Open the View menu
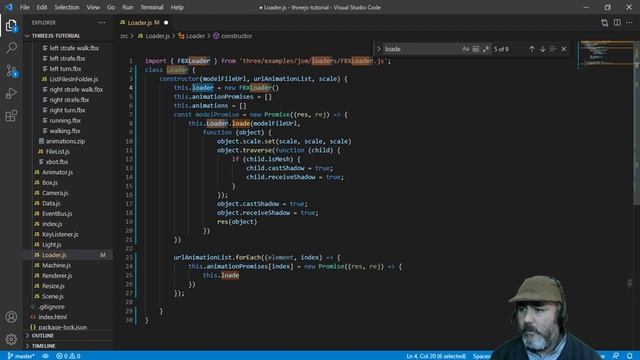The height and width of the screenshot is (360, 640). [x=93, y=7]
